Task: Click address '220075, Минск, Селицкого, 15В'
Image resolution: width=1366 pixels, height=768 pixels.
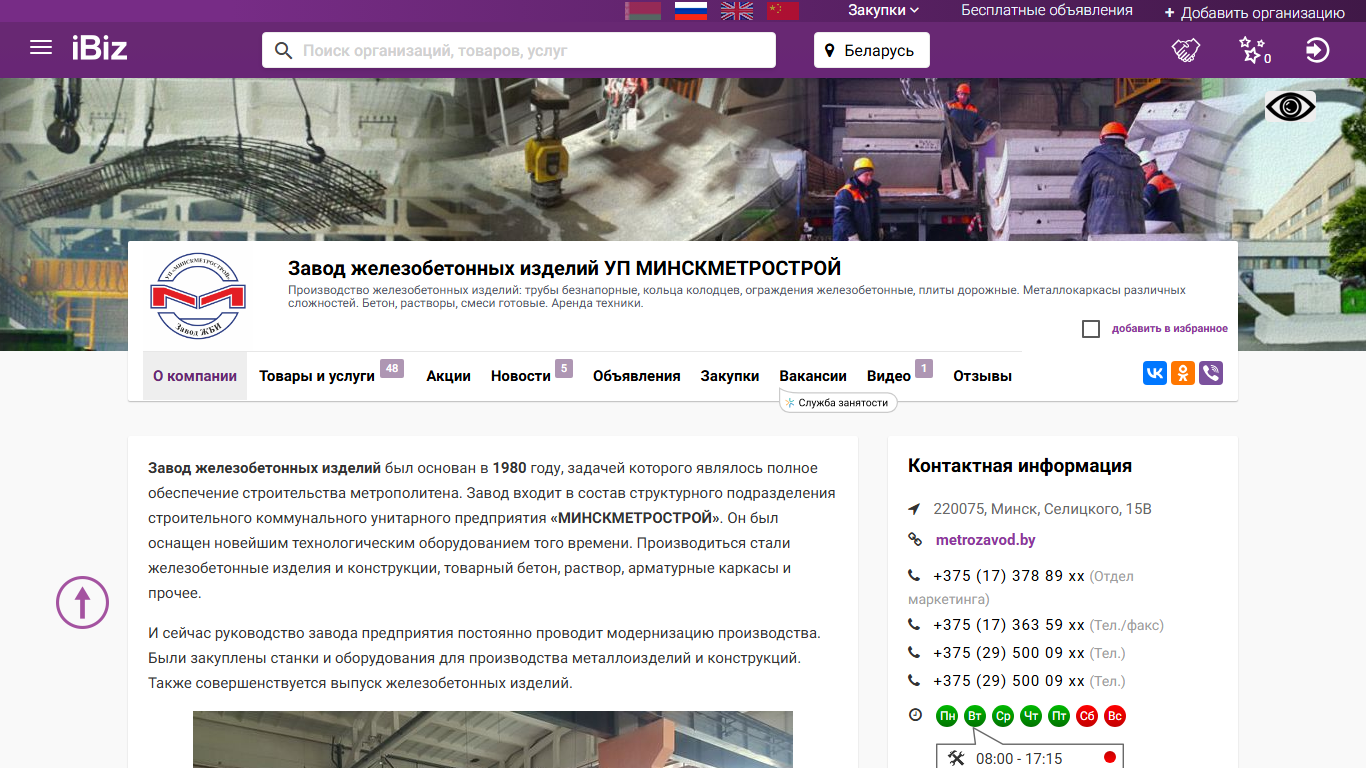Action: [1042, 509]
